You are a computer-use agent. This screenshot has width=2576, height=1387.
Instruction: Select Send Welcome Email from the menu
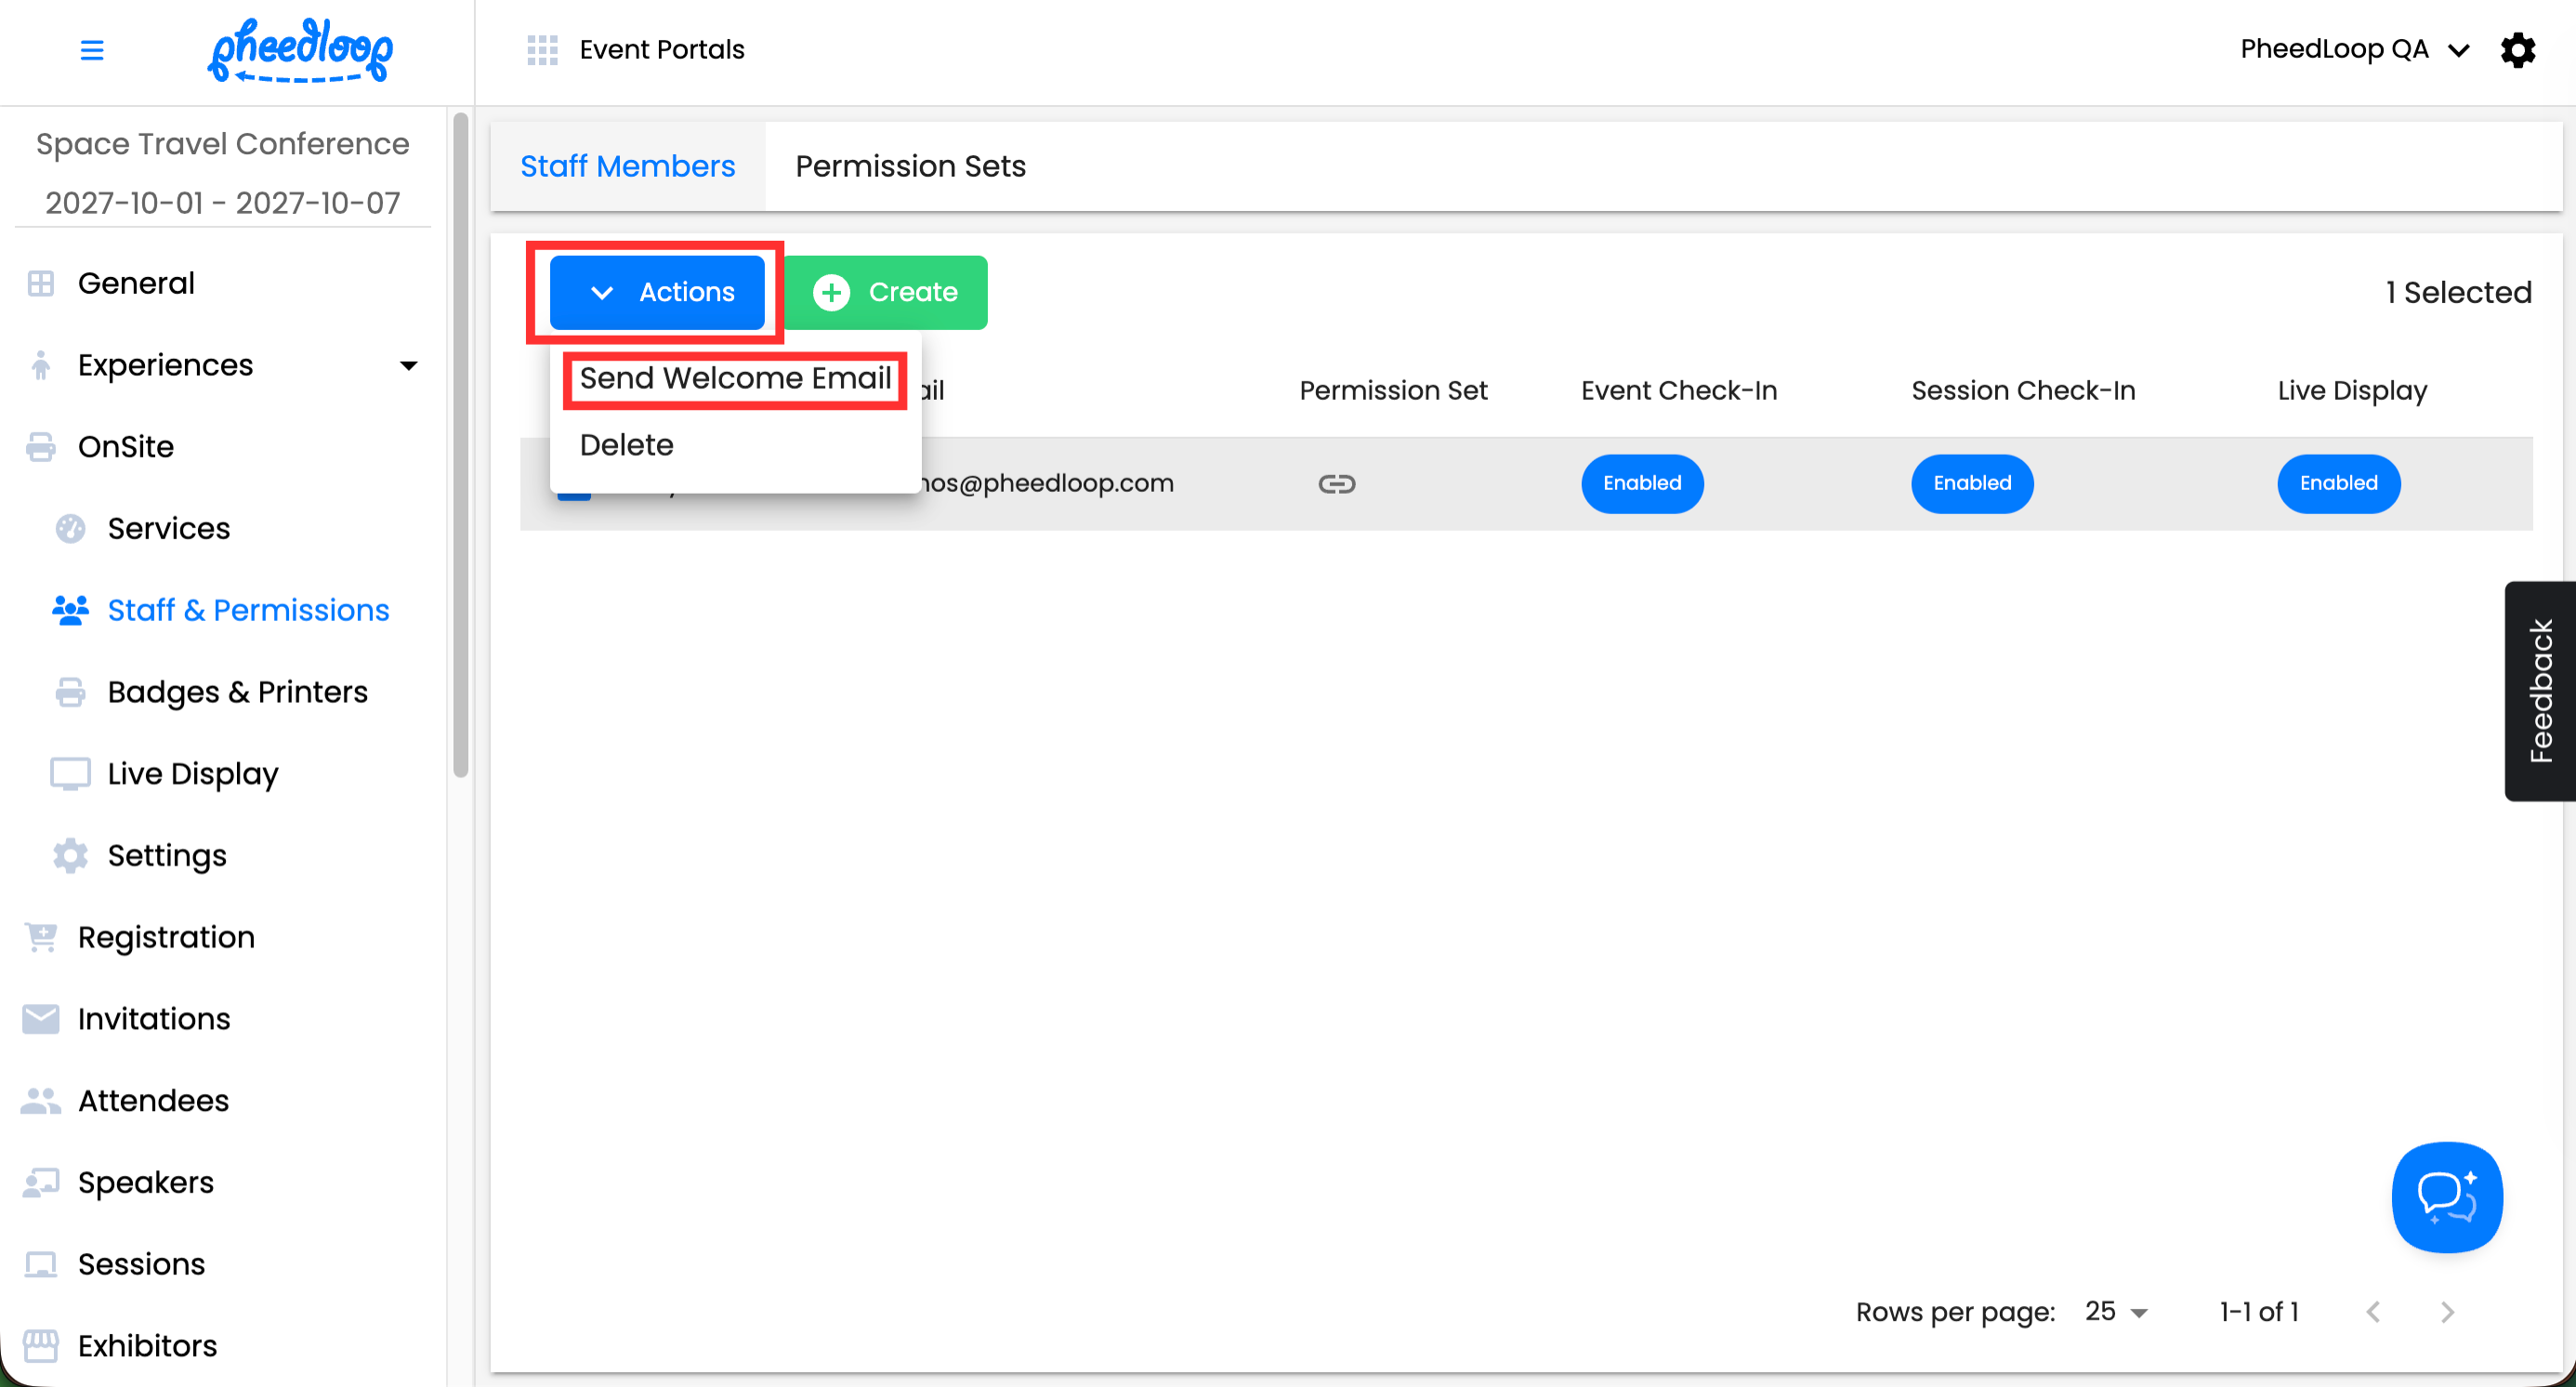(x=735, y=379)
